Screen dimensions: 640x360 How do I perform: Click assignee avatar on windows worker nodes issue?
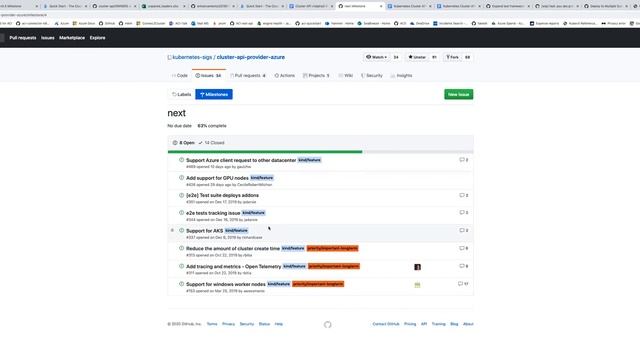pos(417,285)
